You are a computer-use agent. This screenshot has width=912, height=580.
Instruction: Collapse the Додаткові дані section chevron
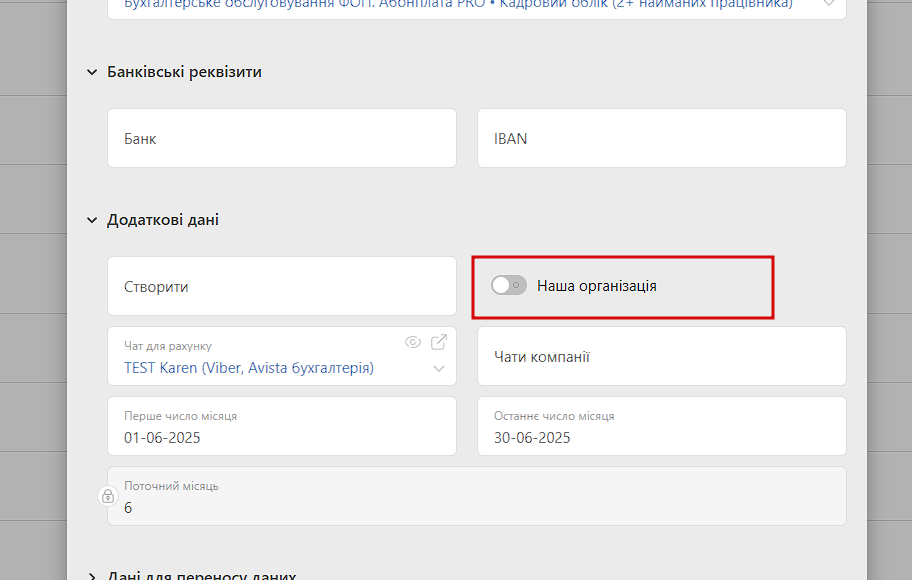point(92,220)
